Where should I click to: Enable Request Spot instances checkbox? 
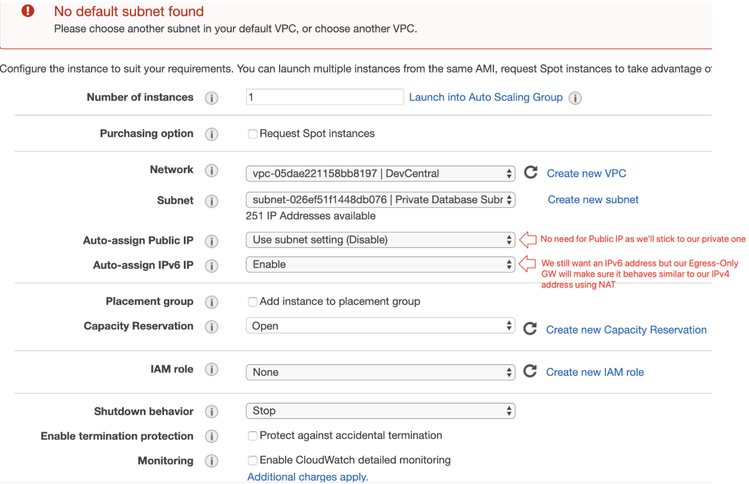[252, 134]
